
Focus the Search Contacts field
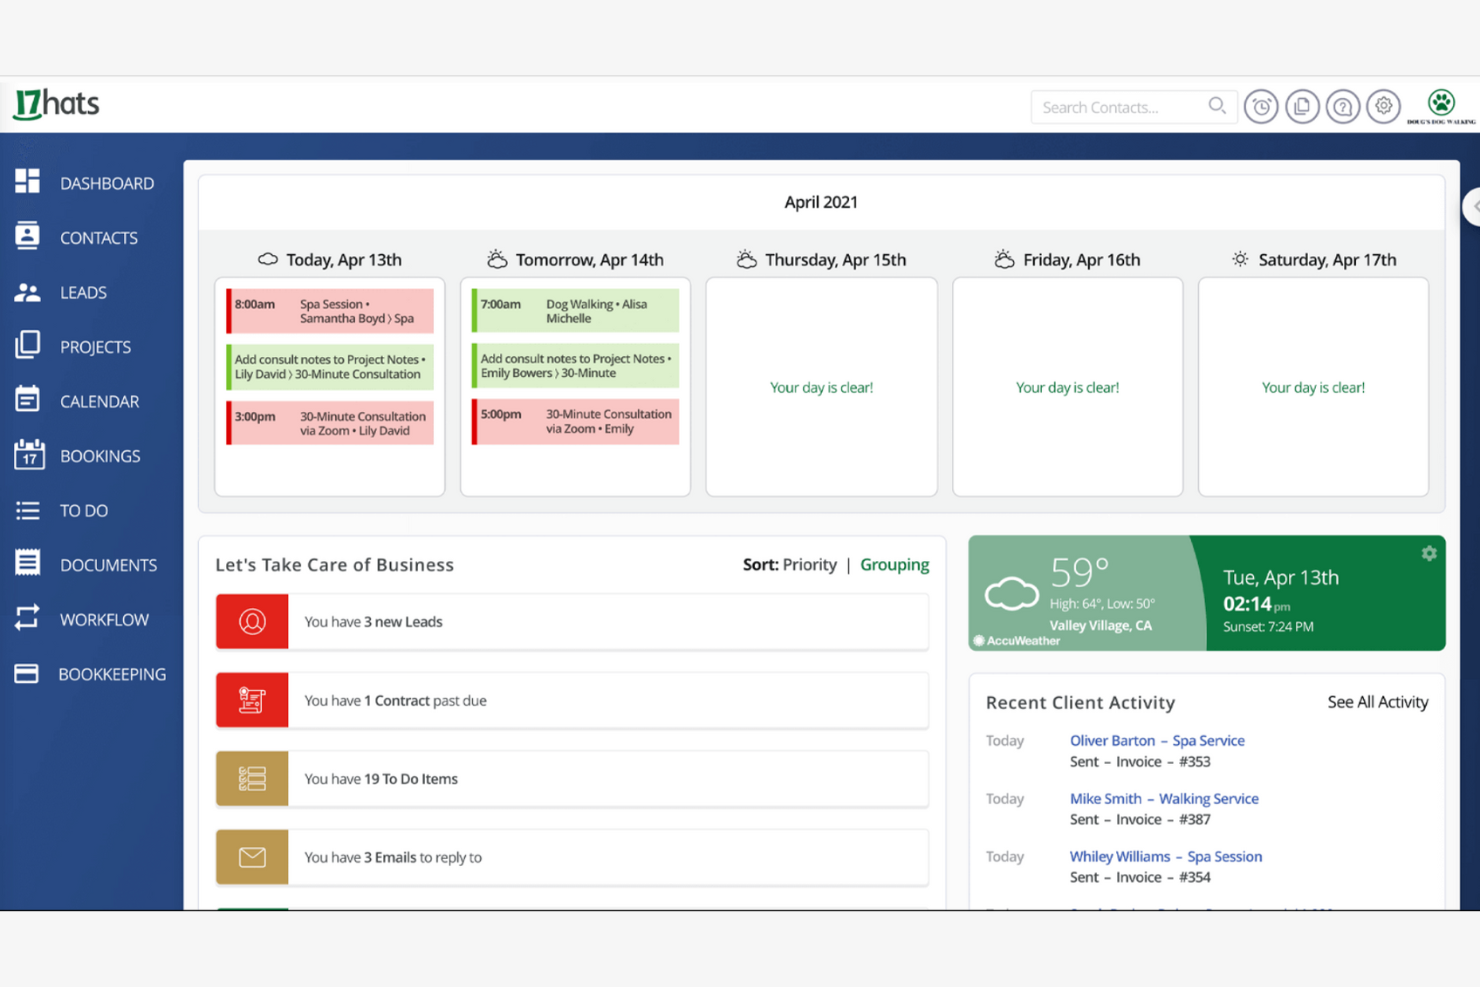point(1118,107)
